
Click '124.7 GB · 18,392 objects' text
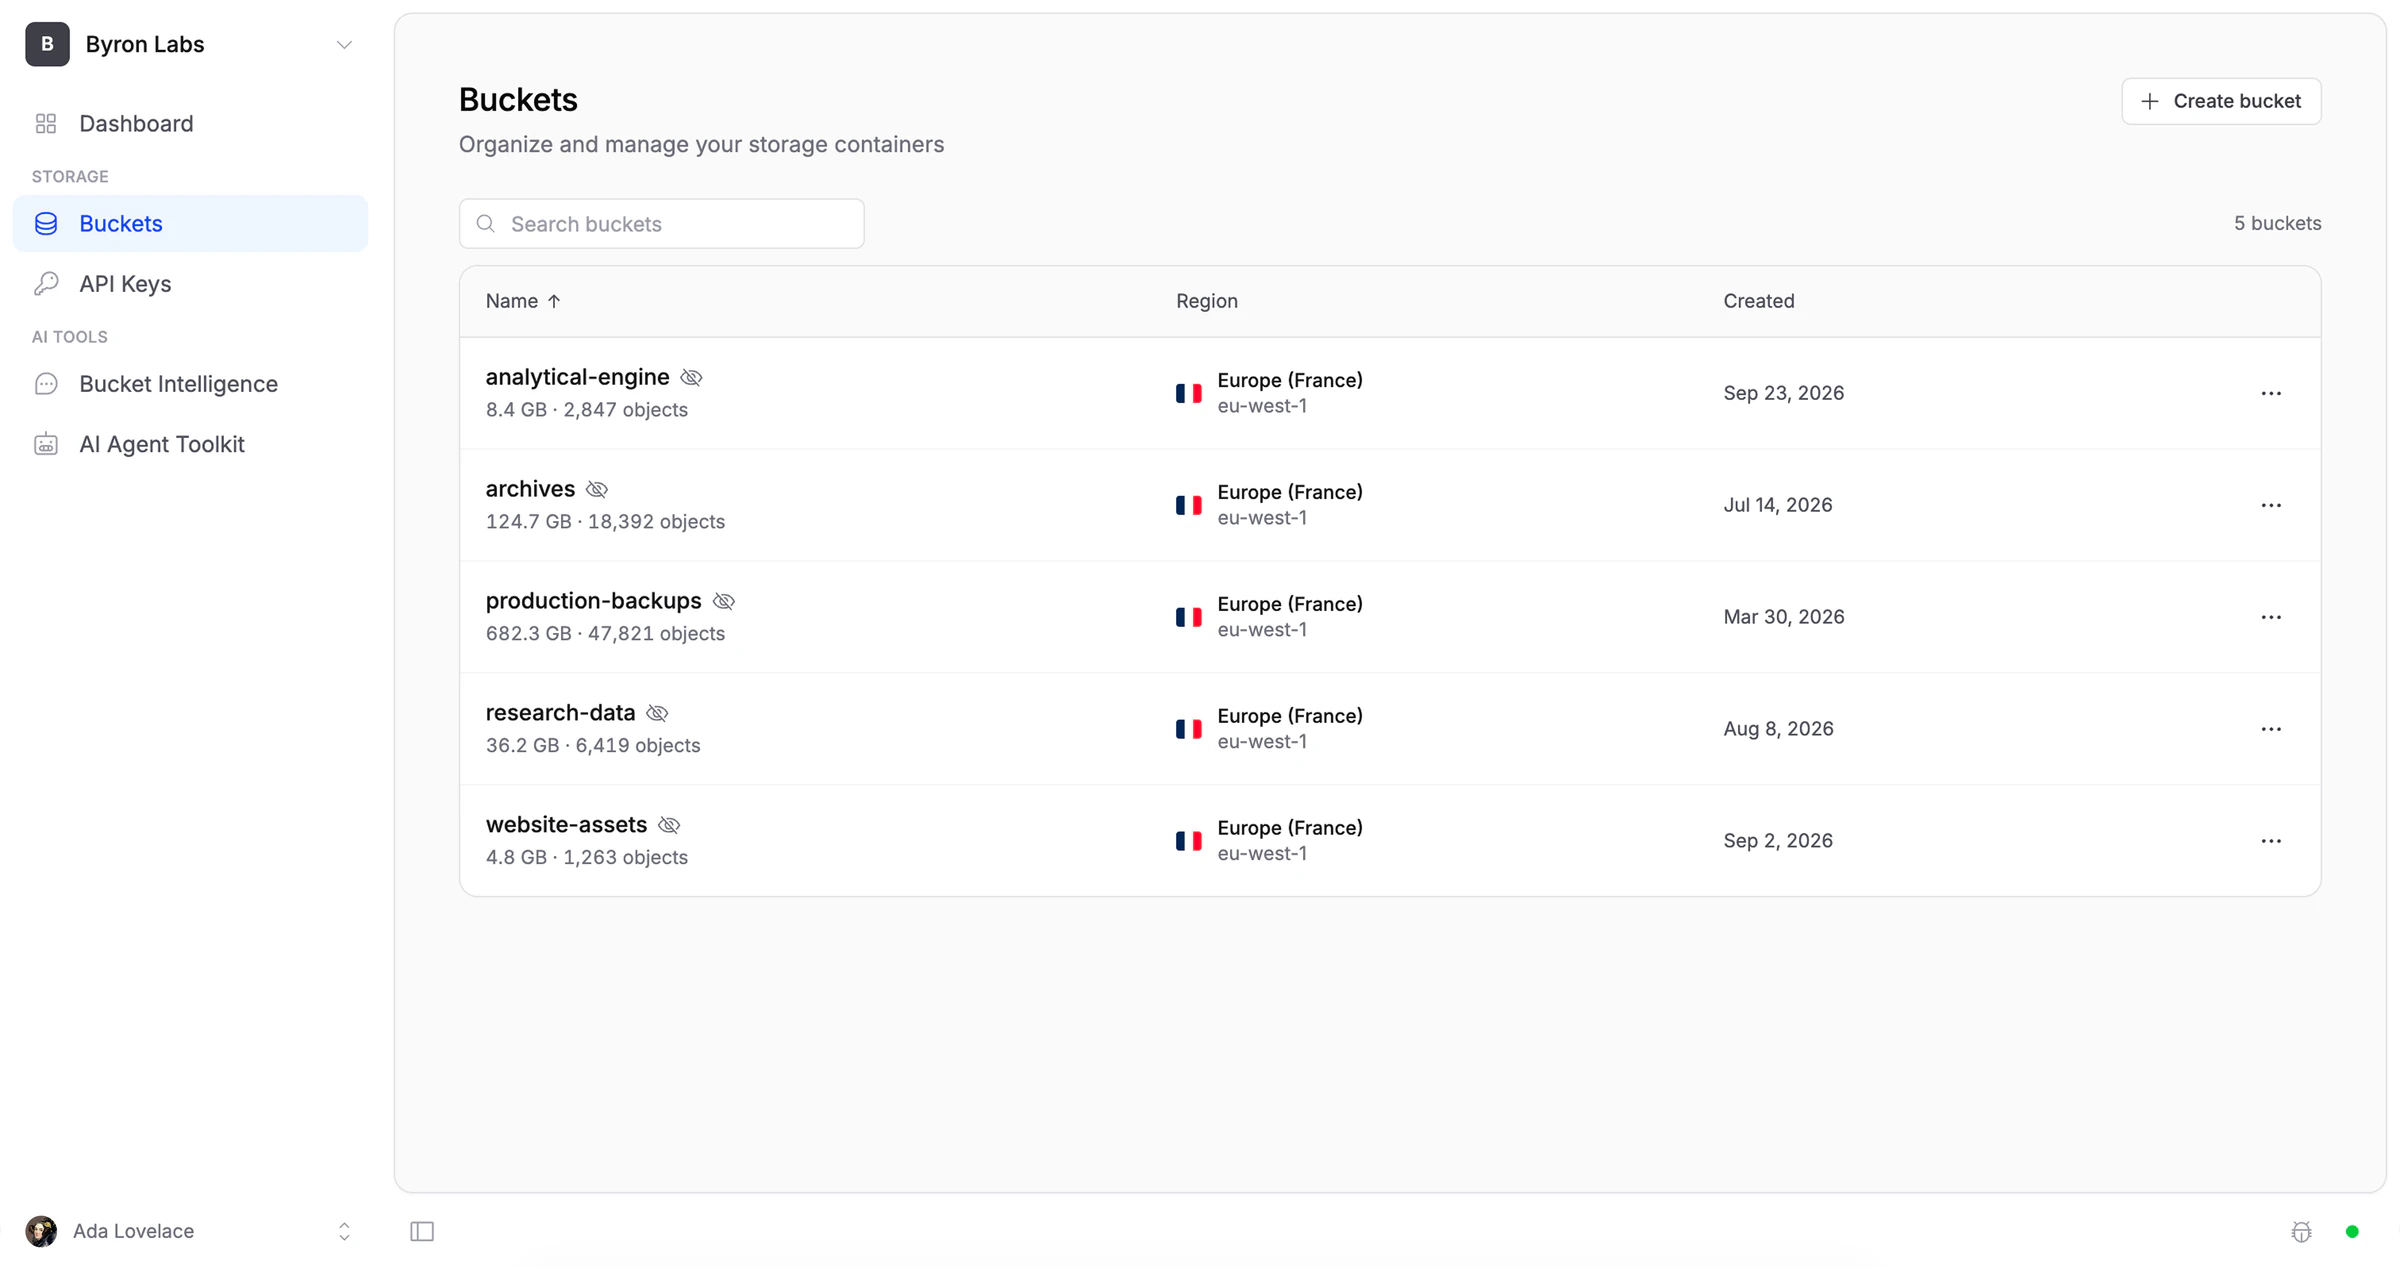tap(605, 522)
